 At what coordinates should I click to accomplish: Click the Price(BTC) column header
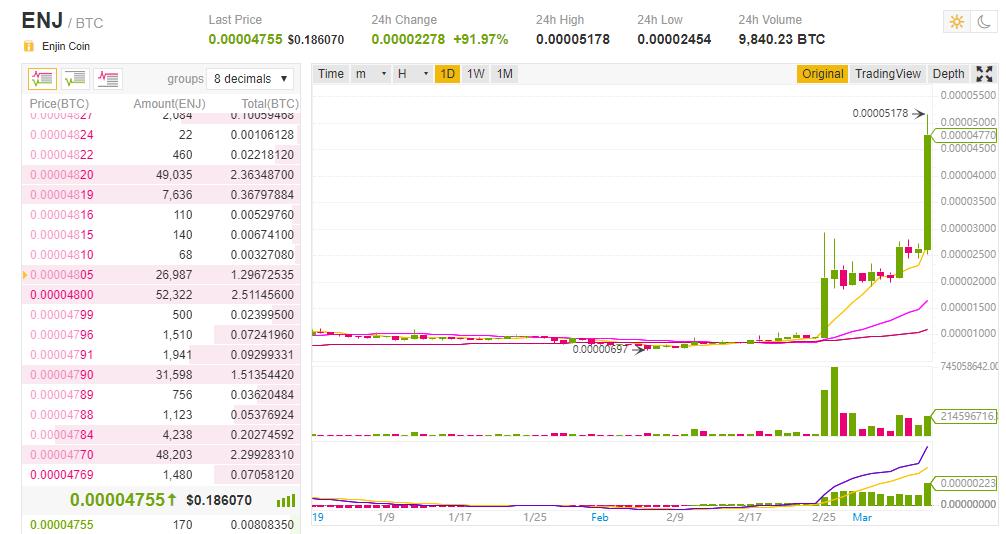[x=59, y=103]
